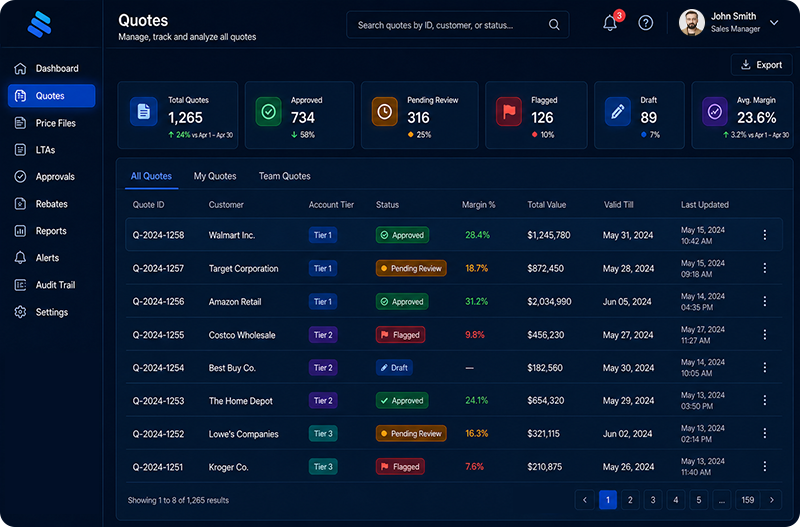Click the search magnifier icon
This screenshot has width=800, height=527.
coord(554,24)
